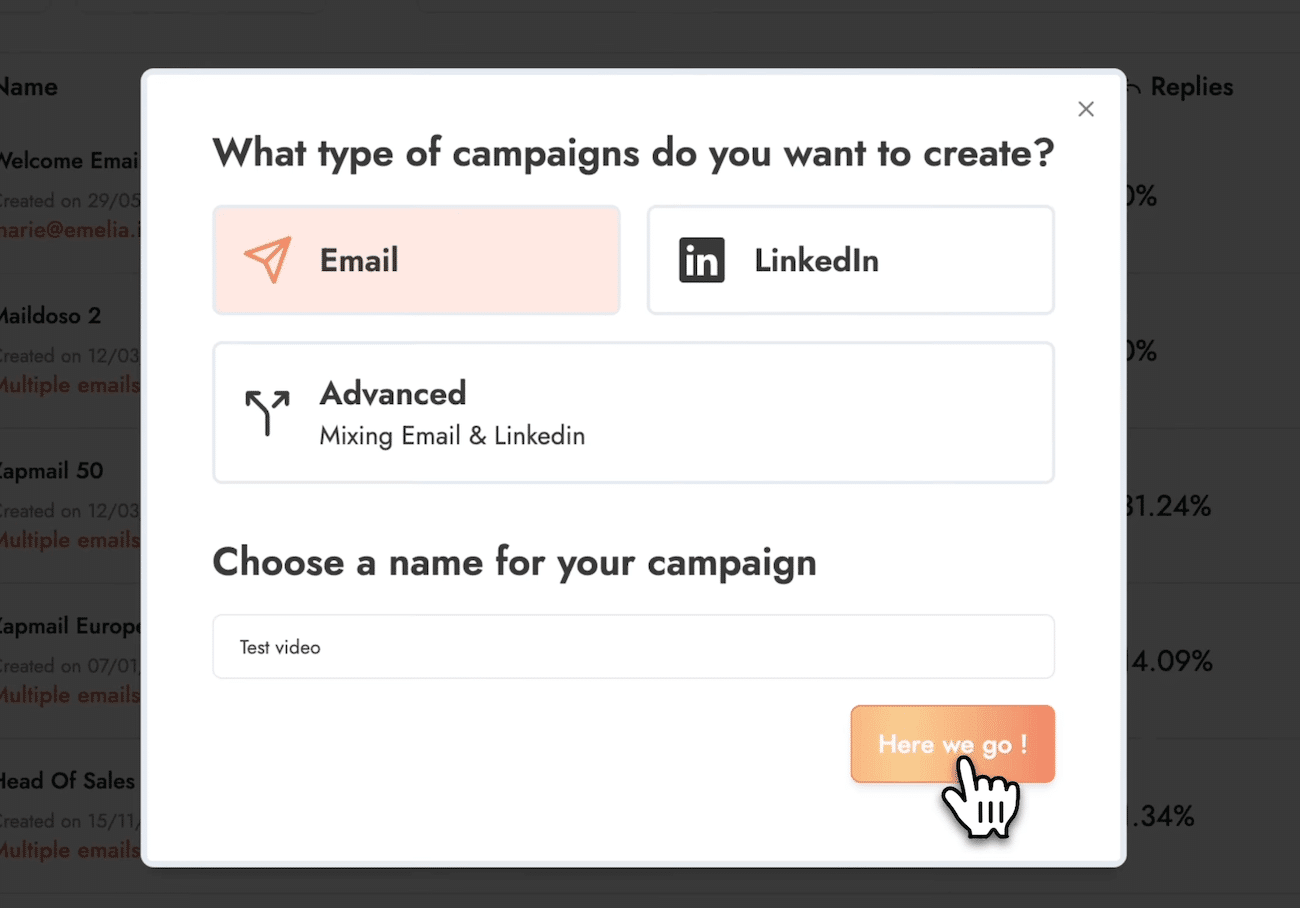Choose the LinkedIn campaign type label
Image resolution: width=1300 pixels, height=908 pixels.
pyautogui.click(x=816, y=260)
